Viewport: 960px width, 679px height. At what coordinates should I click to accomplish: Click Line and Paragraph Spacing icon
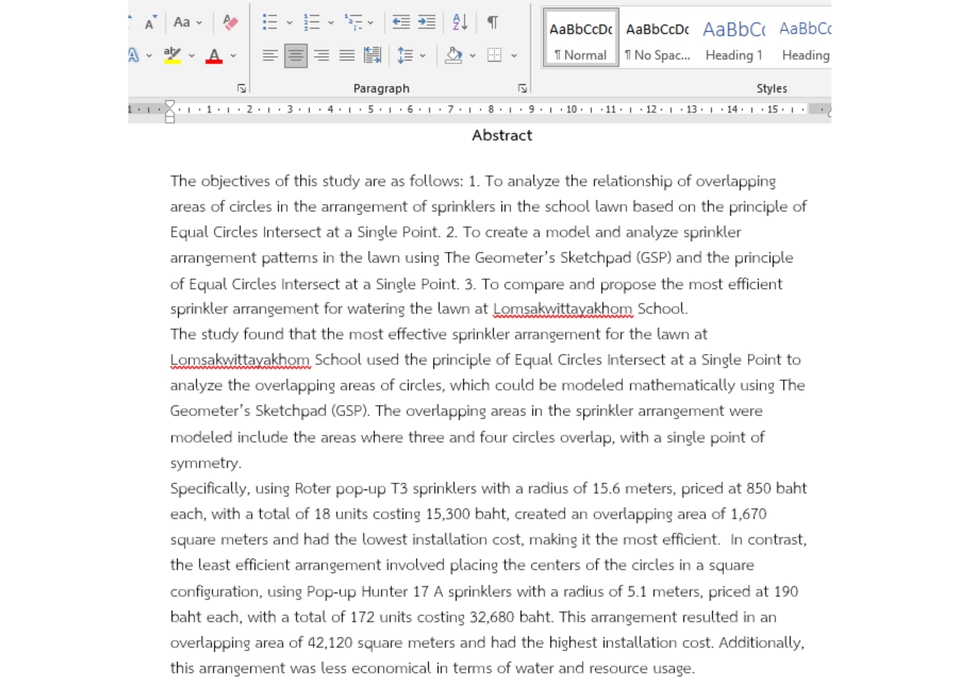405,56
